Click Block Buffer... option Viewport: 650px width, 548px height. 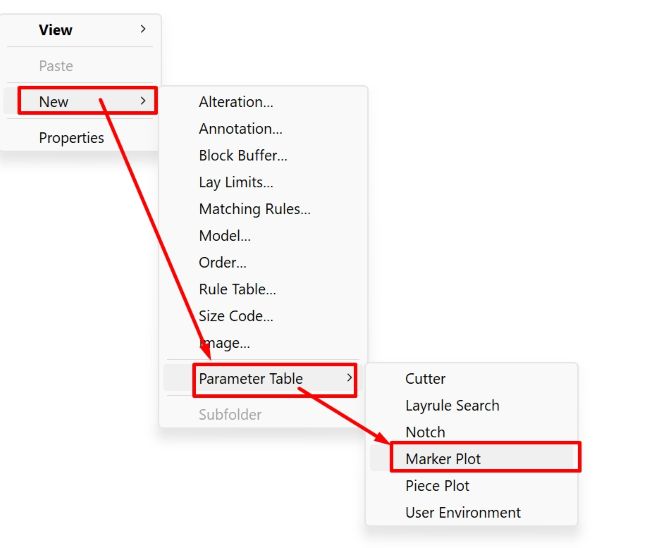pos(243,155)
